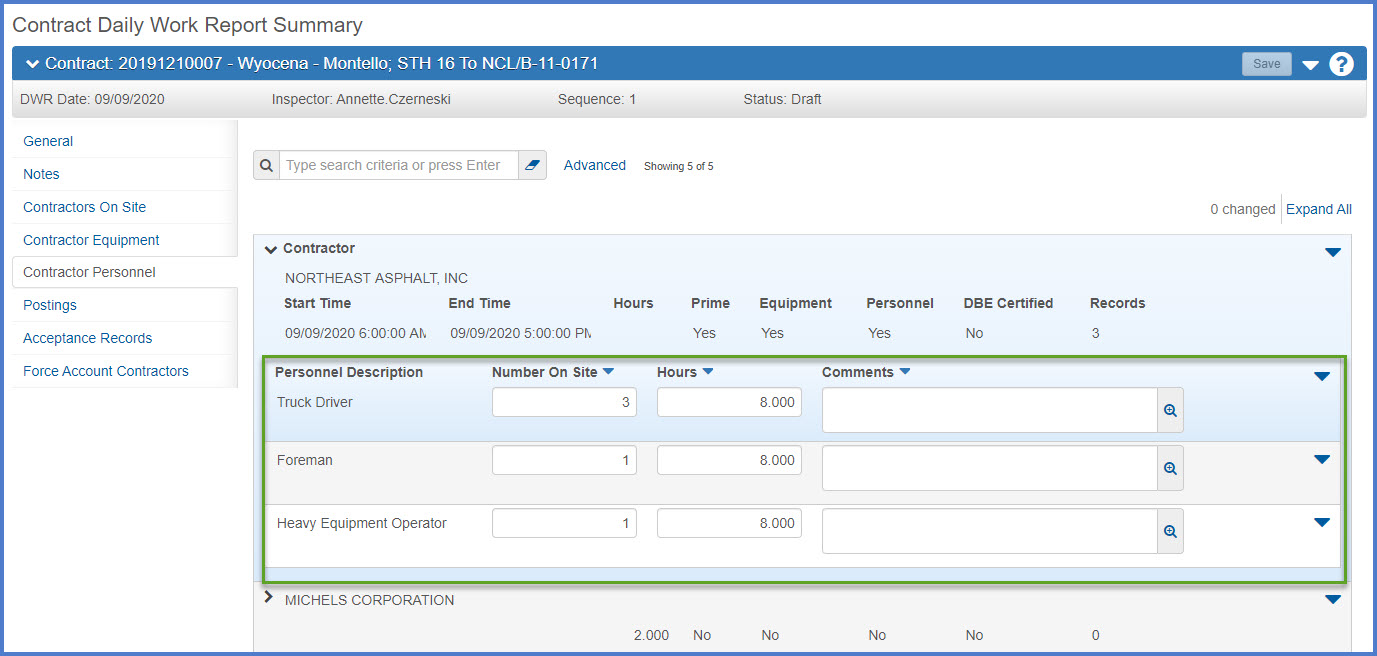Edit Heavy Equipment Operator Number On Site
The height and width of the screenshot is (656, 1377).
[564, 523]
